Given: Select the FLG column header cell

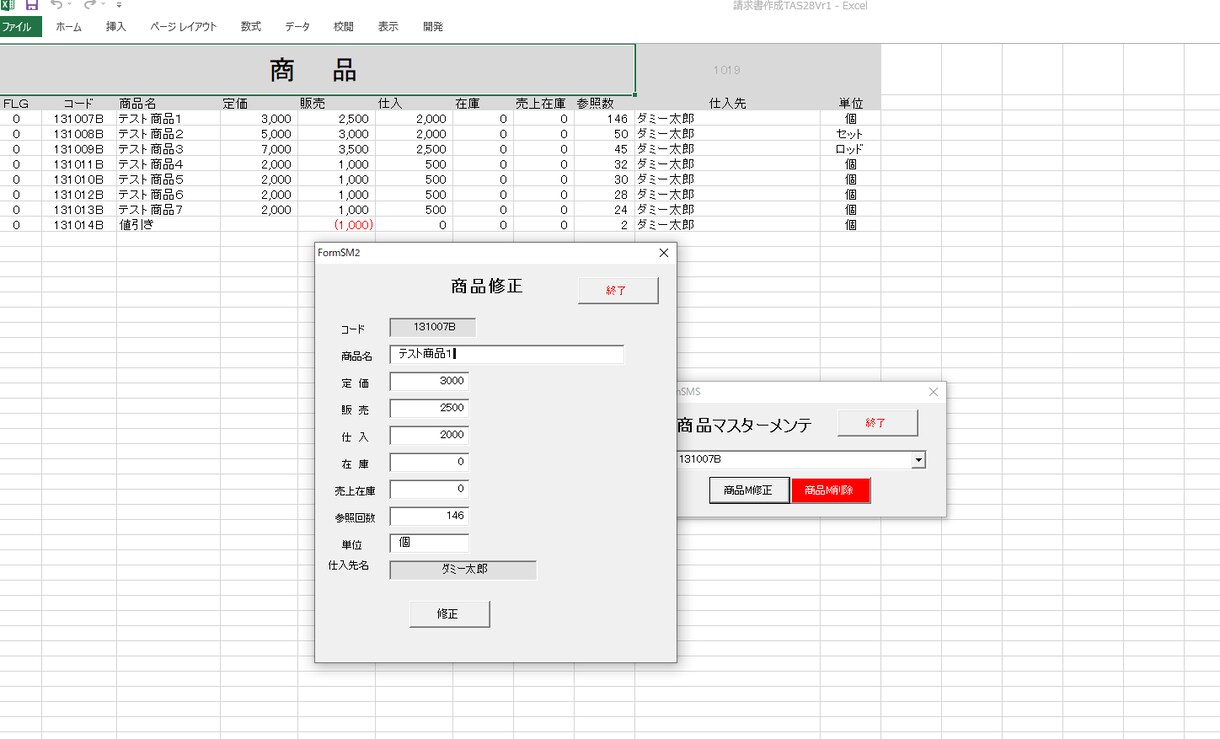Looking at the screenshot, I should point(20,103).
